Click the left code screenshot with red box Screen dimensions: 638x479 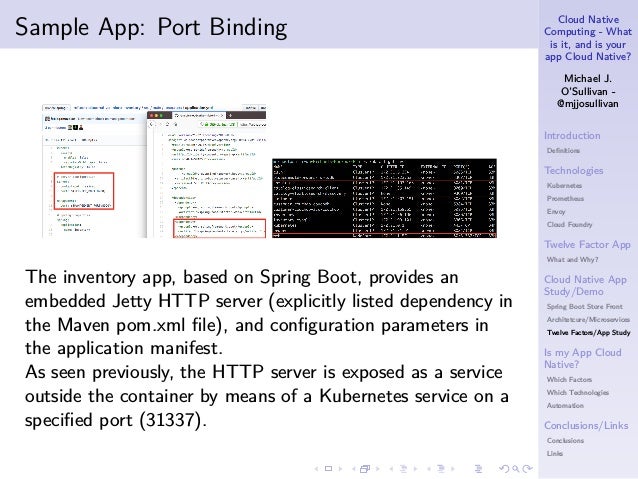coord(94,171)
